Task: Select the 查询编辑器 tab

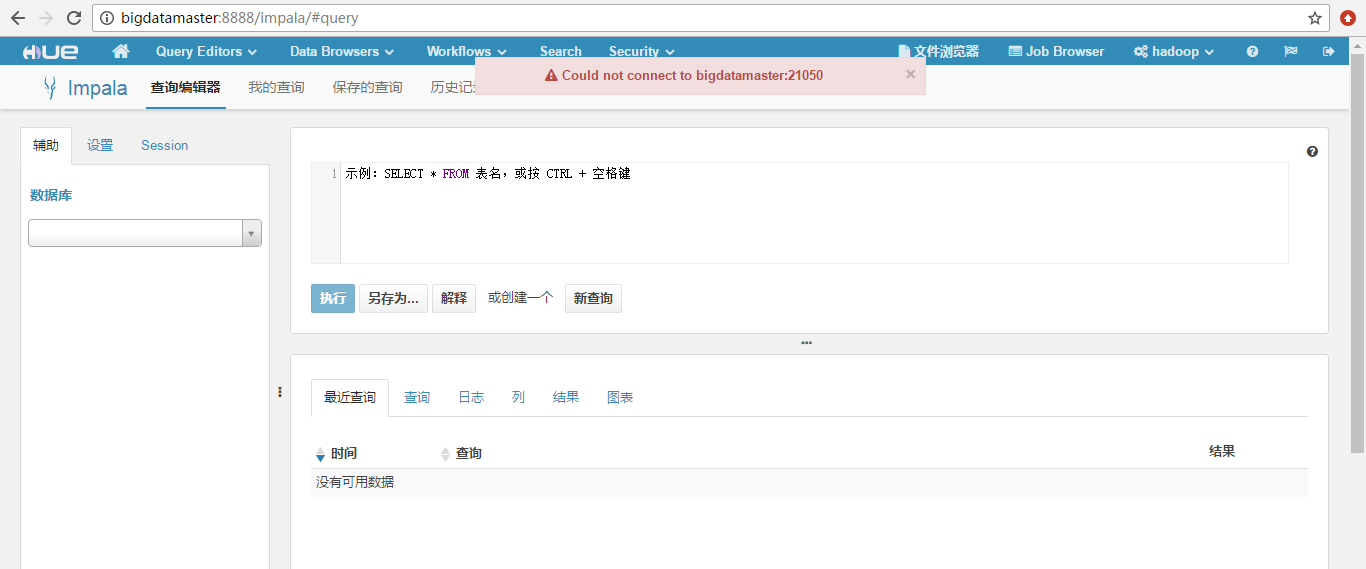Action: click(185, 88)
